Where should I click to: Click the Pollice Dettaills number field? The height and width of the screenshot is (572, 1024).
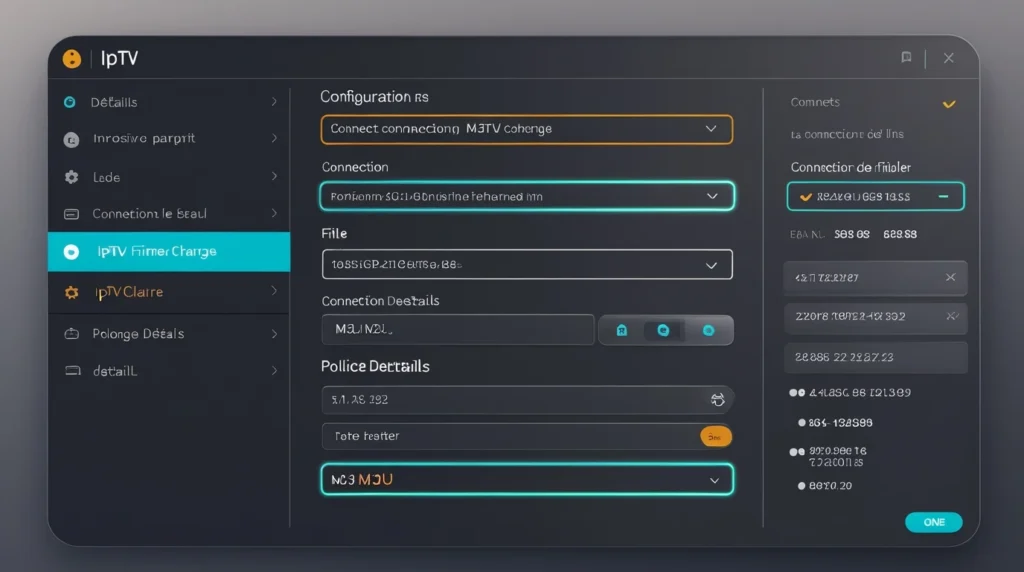coord(526,400)
